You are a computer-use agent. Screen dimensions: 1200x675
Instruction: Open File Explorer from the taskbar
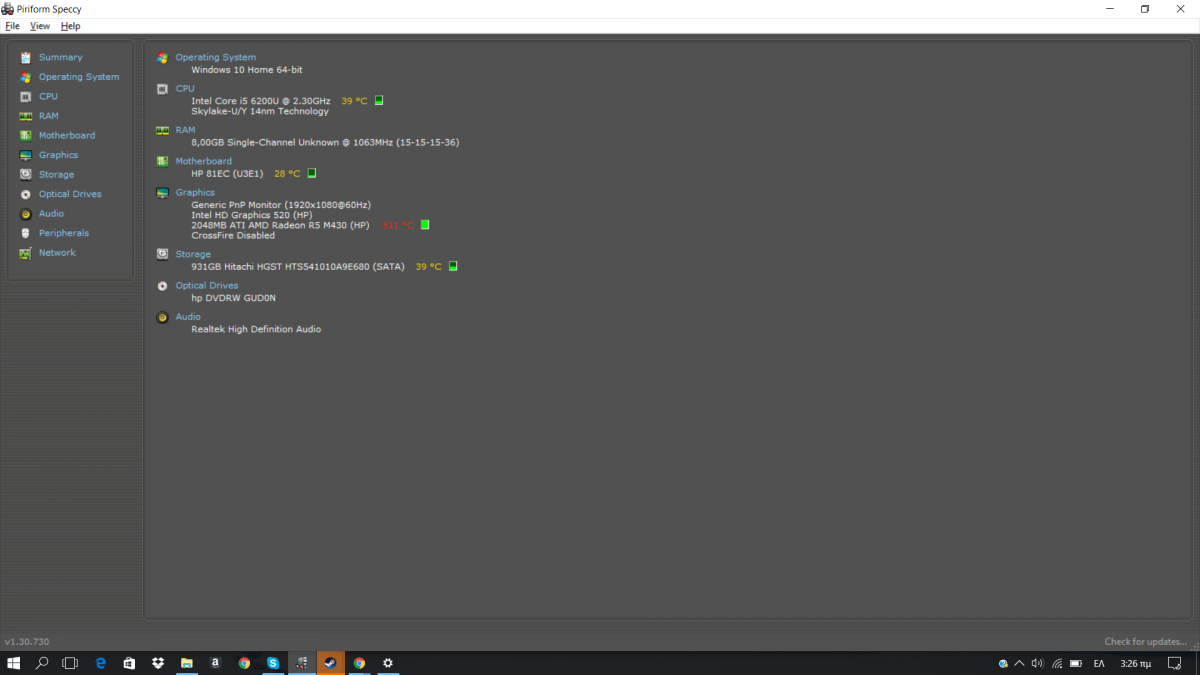(x=186, y=663)
